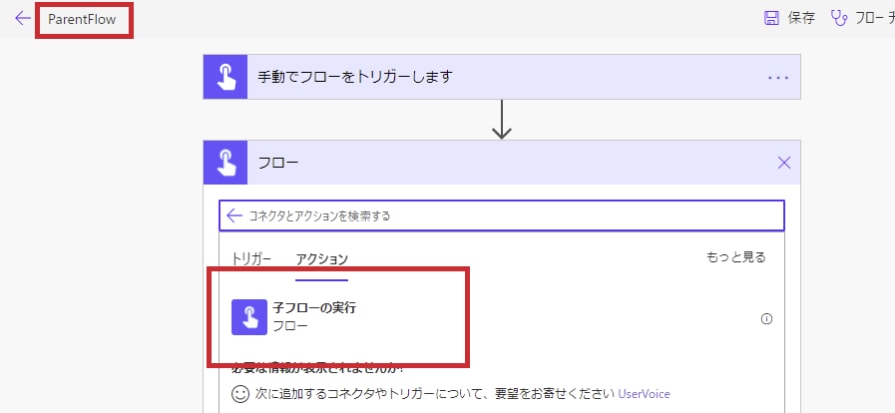
Task: Open the flow checker stethoscope icon
Action: tap(839, 18)
